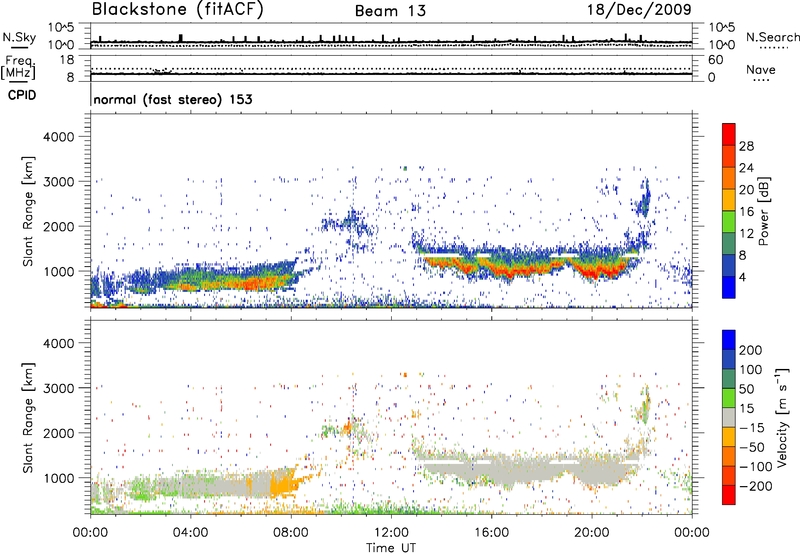The image size is (800, 554).
Task: Click the '16:00' time axis label
Action: pyautogui.click(x=491, y=533)
